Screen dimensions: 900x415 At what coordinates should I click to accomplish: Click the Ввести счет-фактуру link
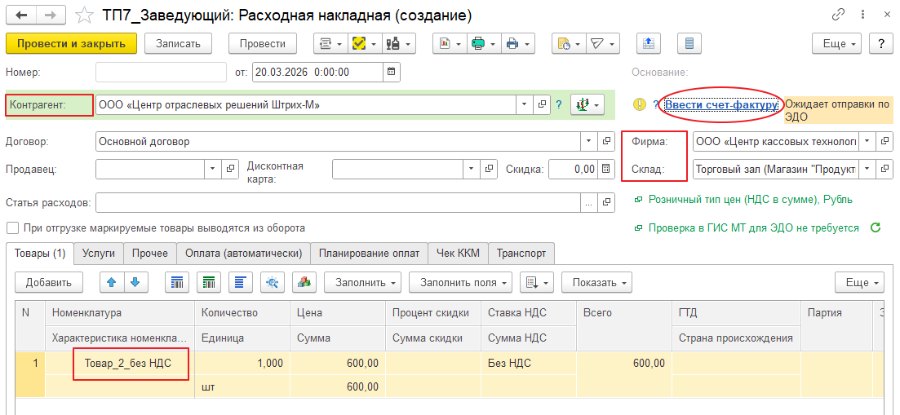coord(721,104)
